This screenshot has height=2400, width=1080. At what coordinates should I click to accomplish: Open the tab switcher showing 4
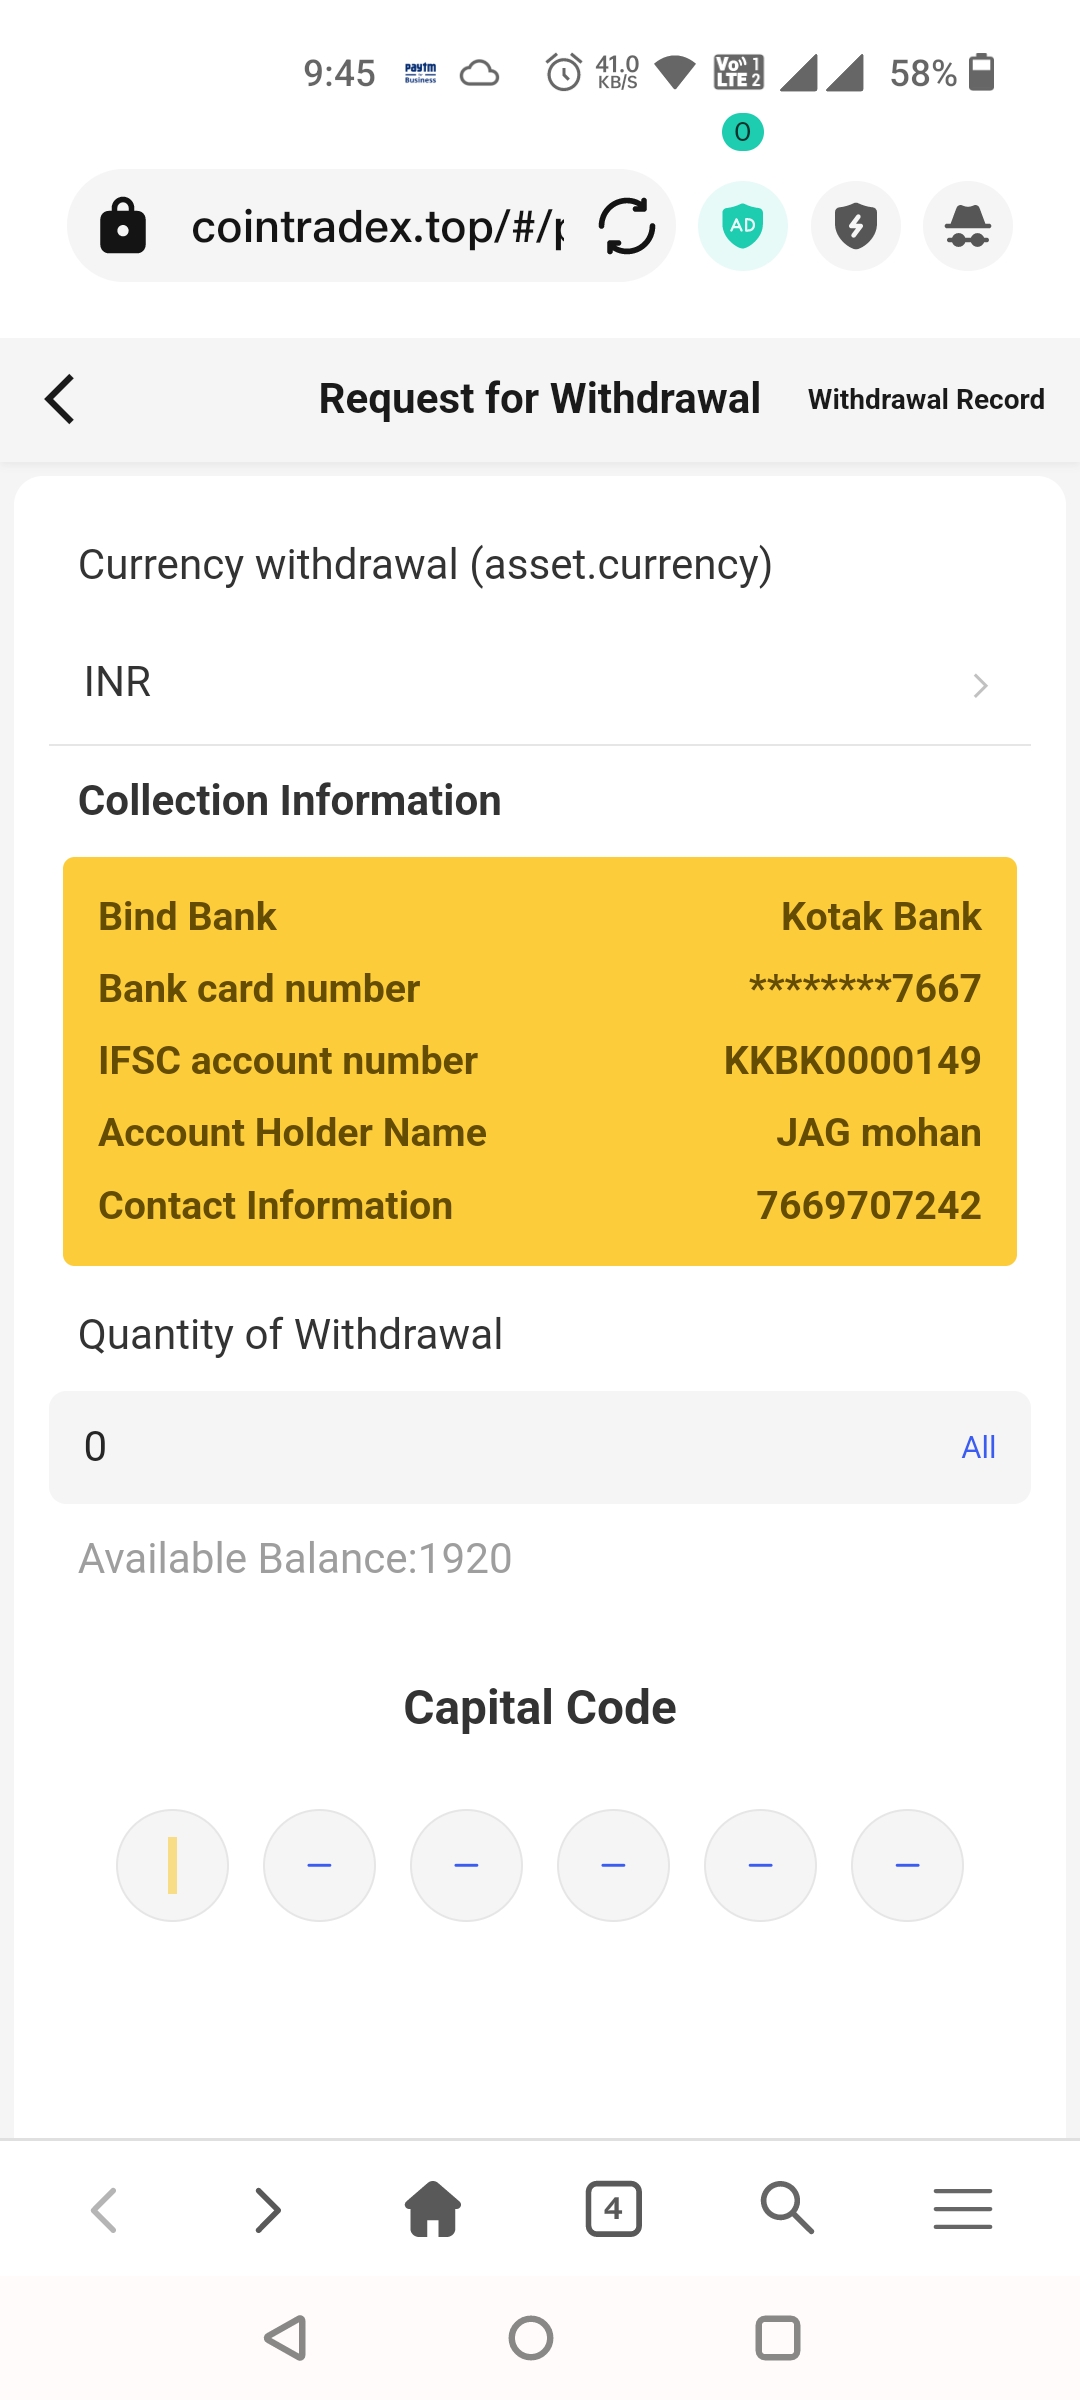click(x=613, y=2209)
